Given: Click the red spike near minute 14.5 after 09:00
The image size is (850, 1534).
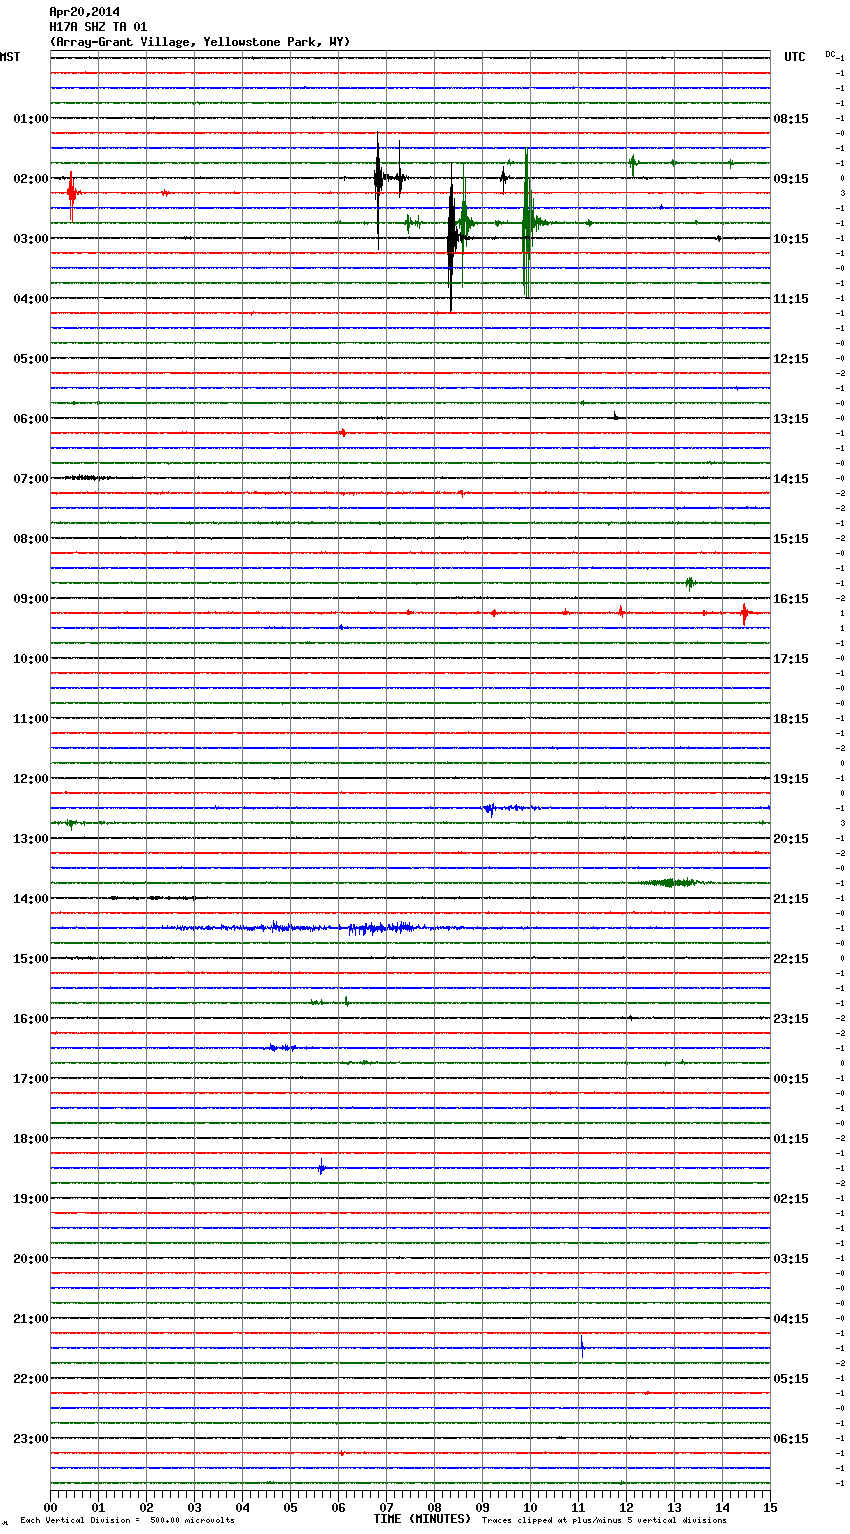Looking at the screenshot, I should click(744, 613).
